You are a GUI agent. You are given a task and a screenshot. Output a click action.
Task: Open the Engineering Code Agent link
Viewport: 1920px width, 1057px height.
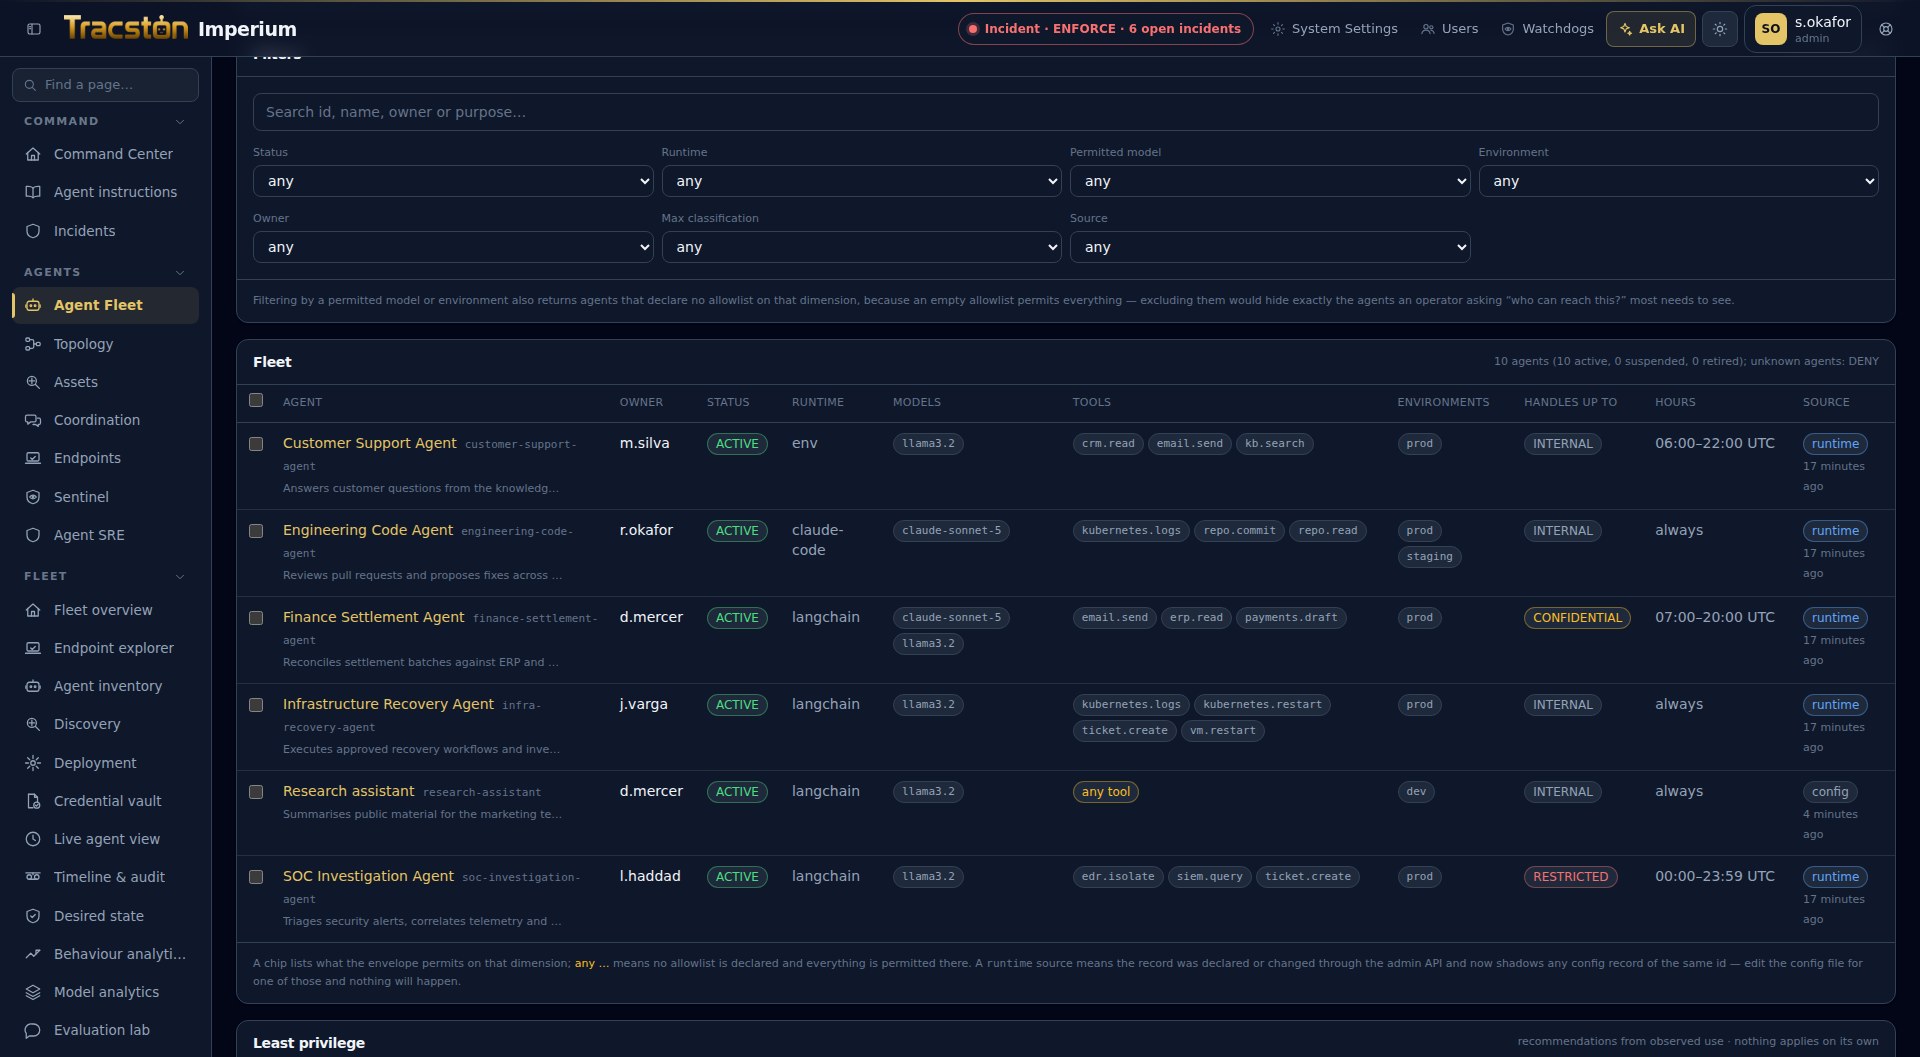tap(368, 530)
